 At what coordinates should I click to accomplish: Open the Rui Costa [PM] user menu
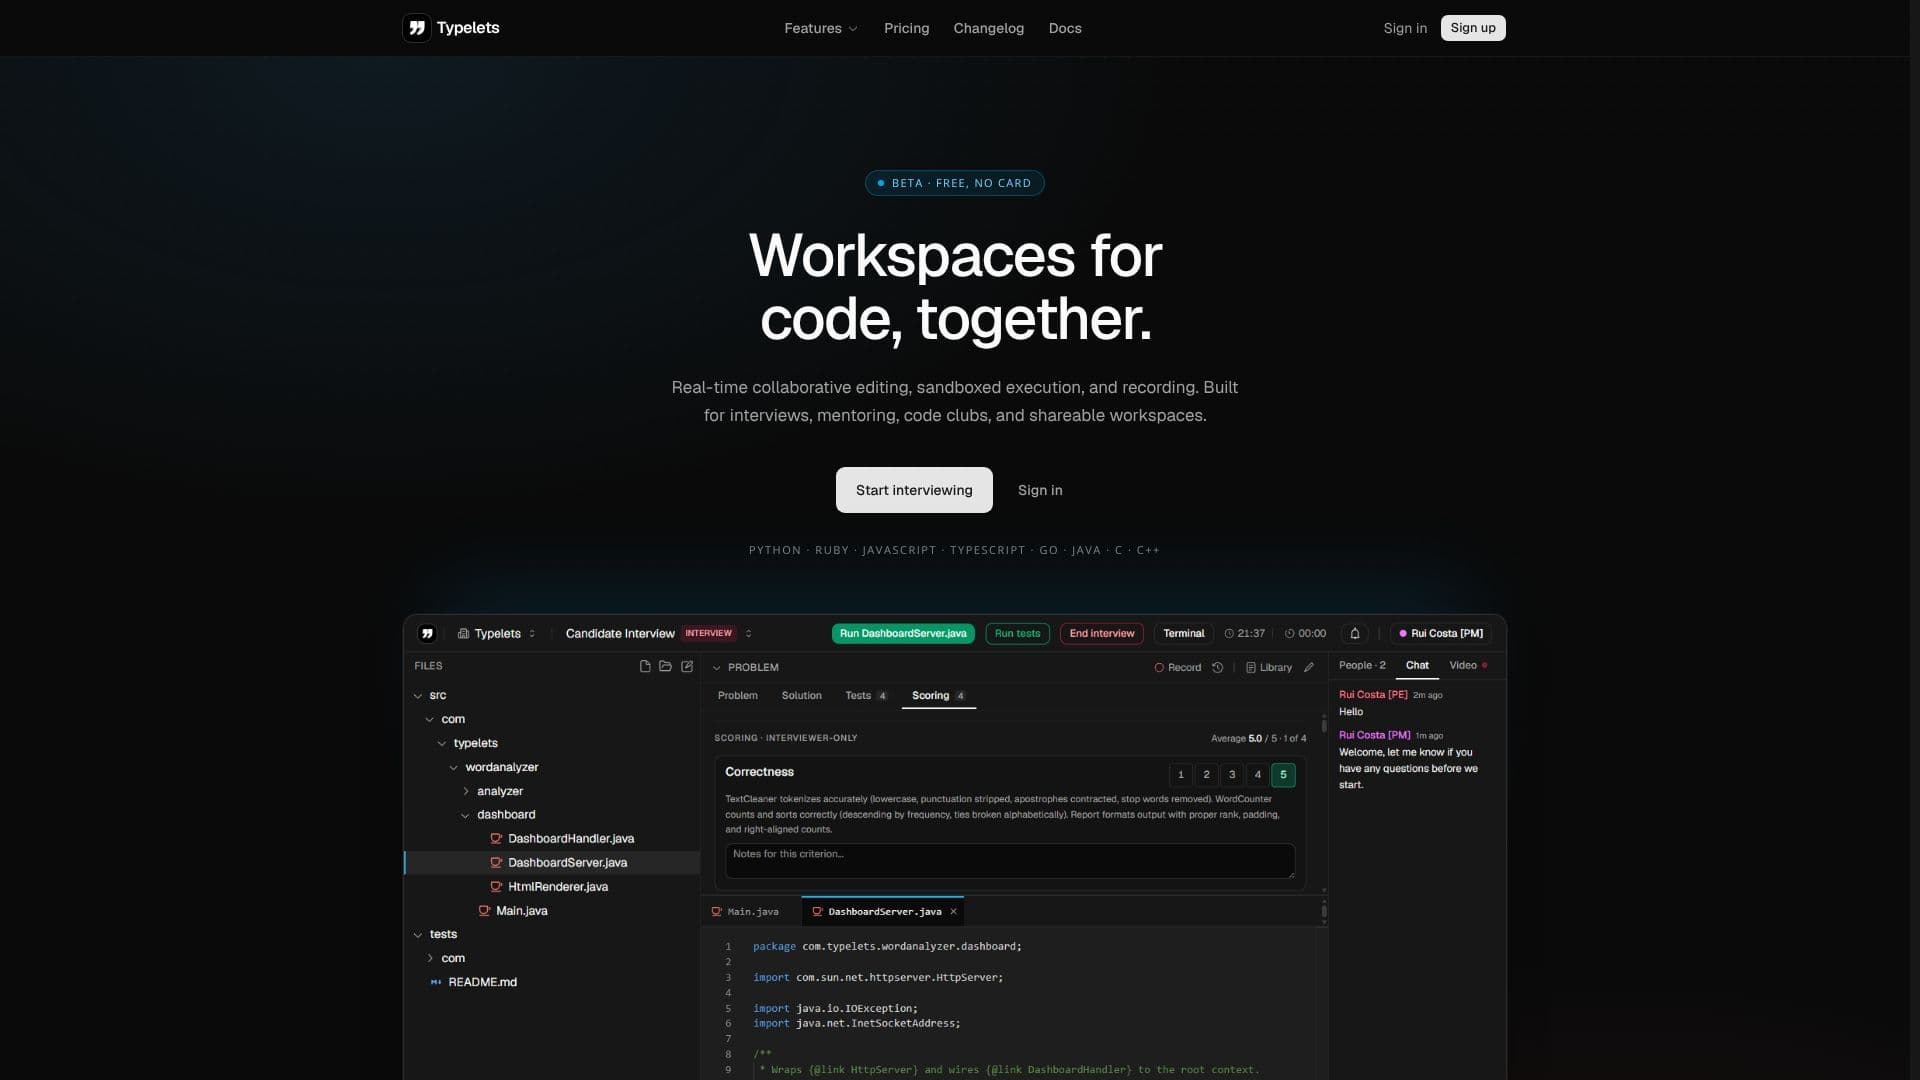pos(1441,633)
